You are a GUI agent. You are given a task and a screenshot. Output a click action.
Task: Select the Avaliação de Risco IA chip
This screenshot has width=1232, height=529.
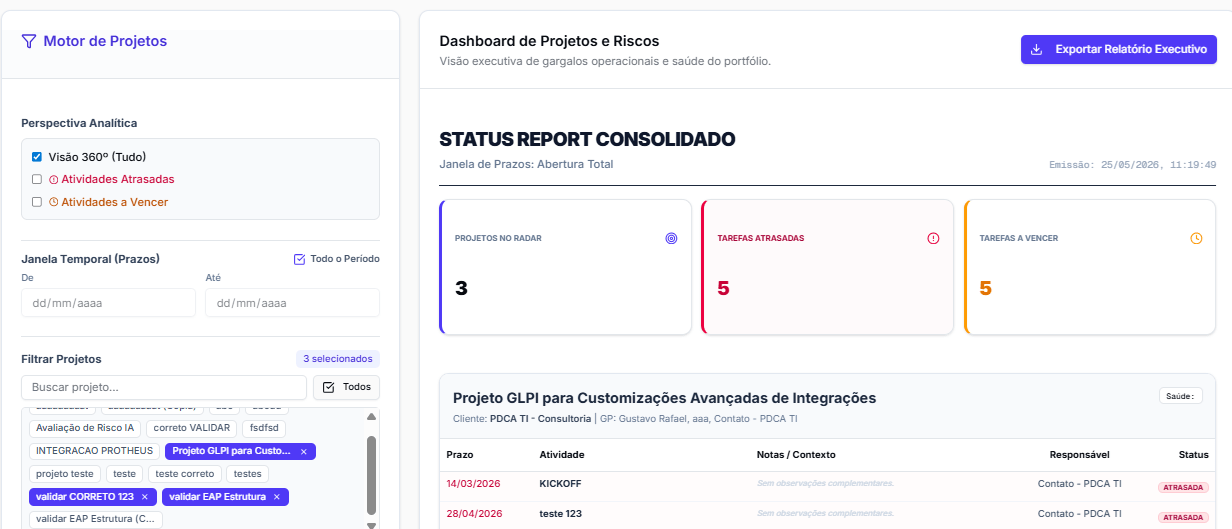(x=84, y=428)
